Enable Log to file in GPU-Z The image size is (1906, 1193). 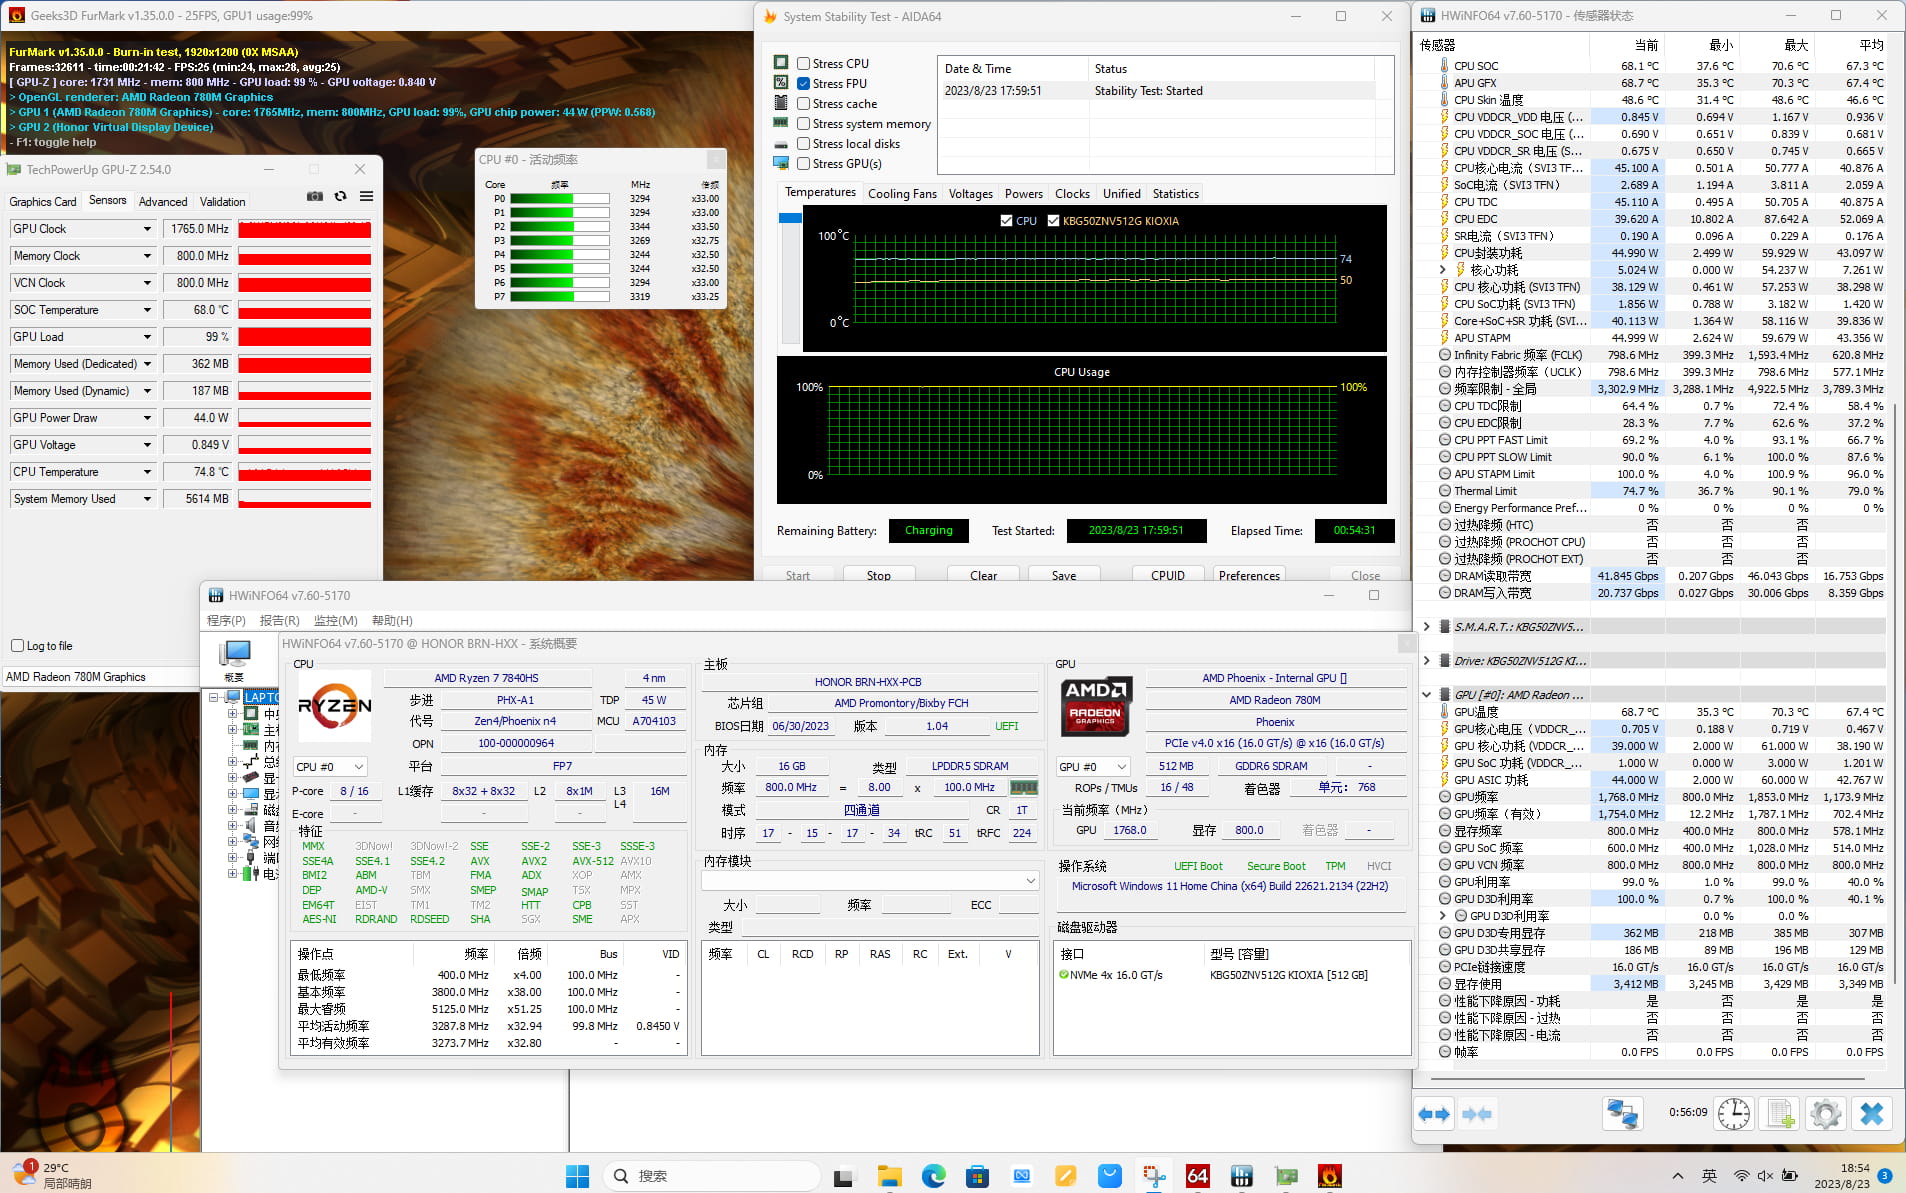[x=17, y=646]
